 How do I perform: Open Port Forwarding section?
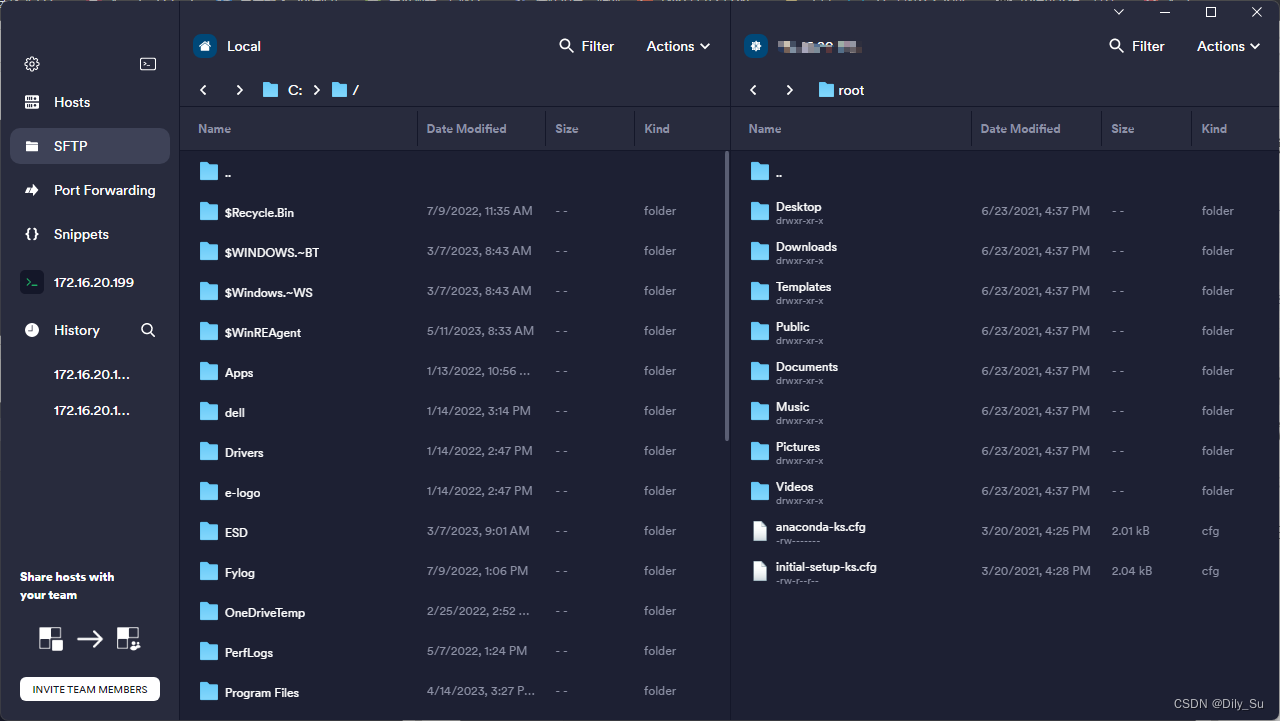pyautogui.click(x=90, y=190)
